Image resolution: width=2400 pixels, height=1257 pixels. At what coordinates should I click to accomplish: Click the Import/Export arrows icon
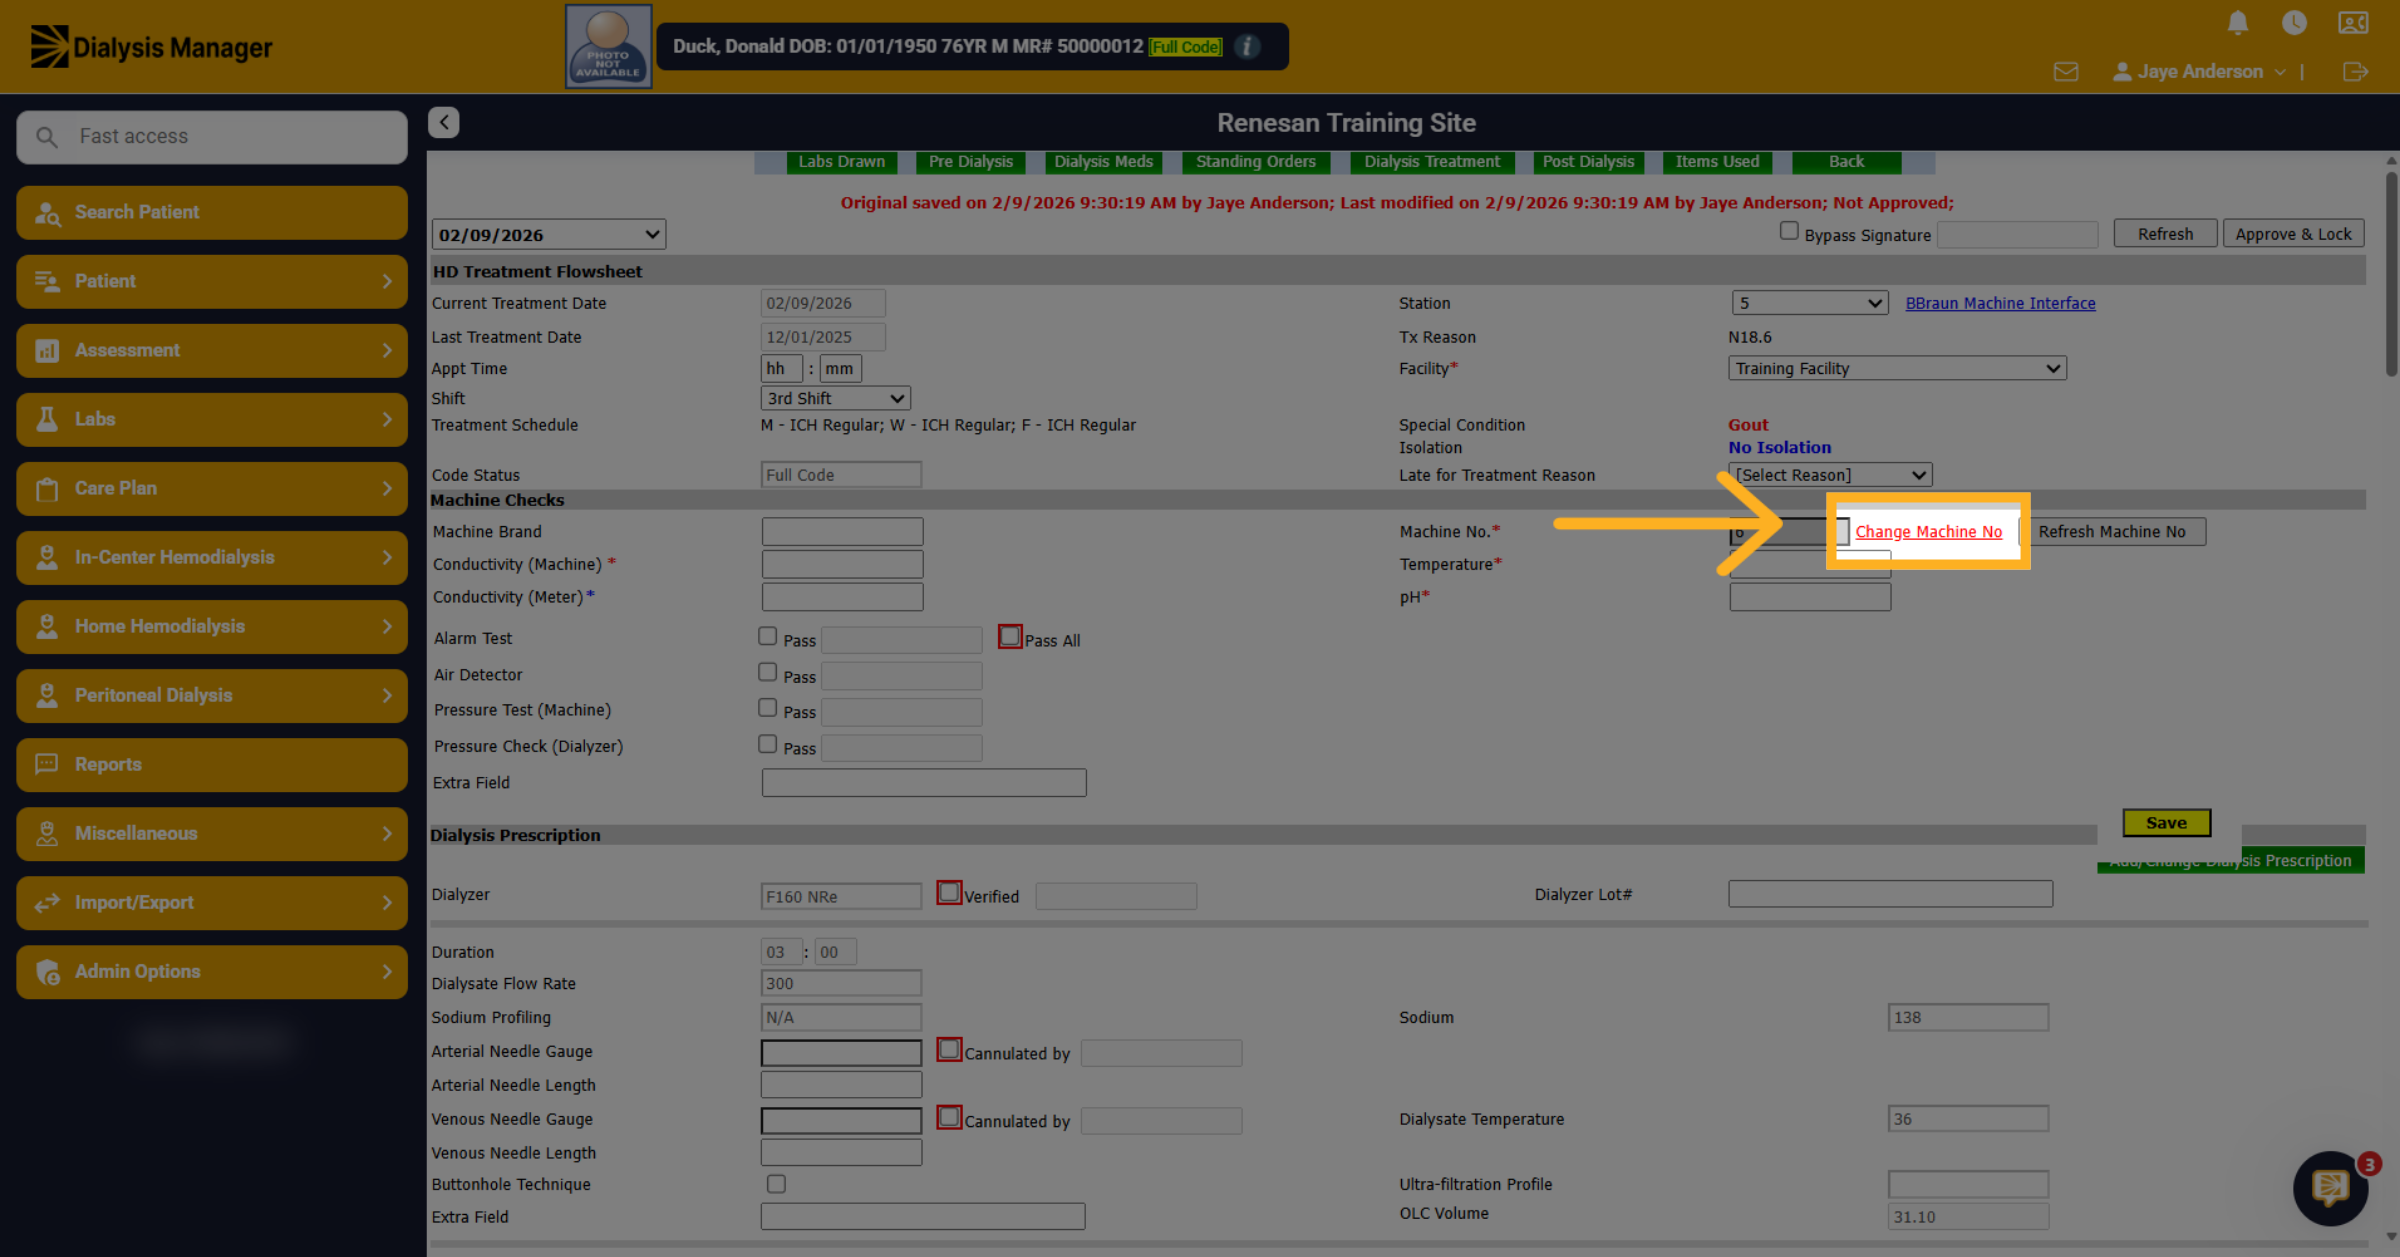(x=47, y=902)
